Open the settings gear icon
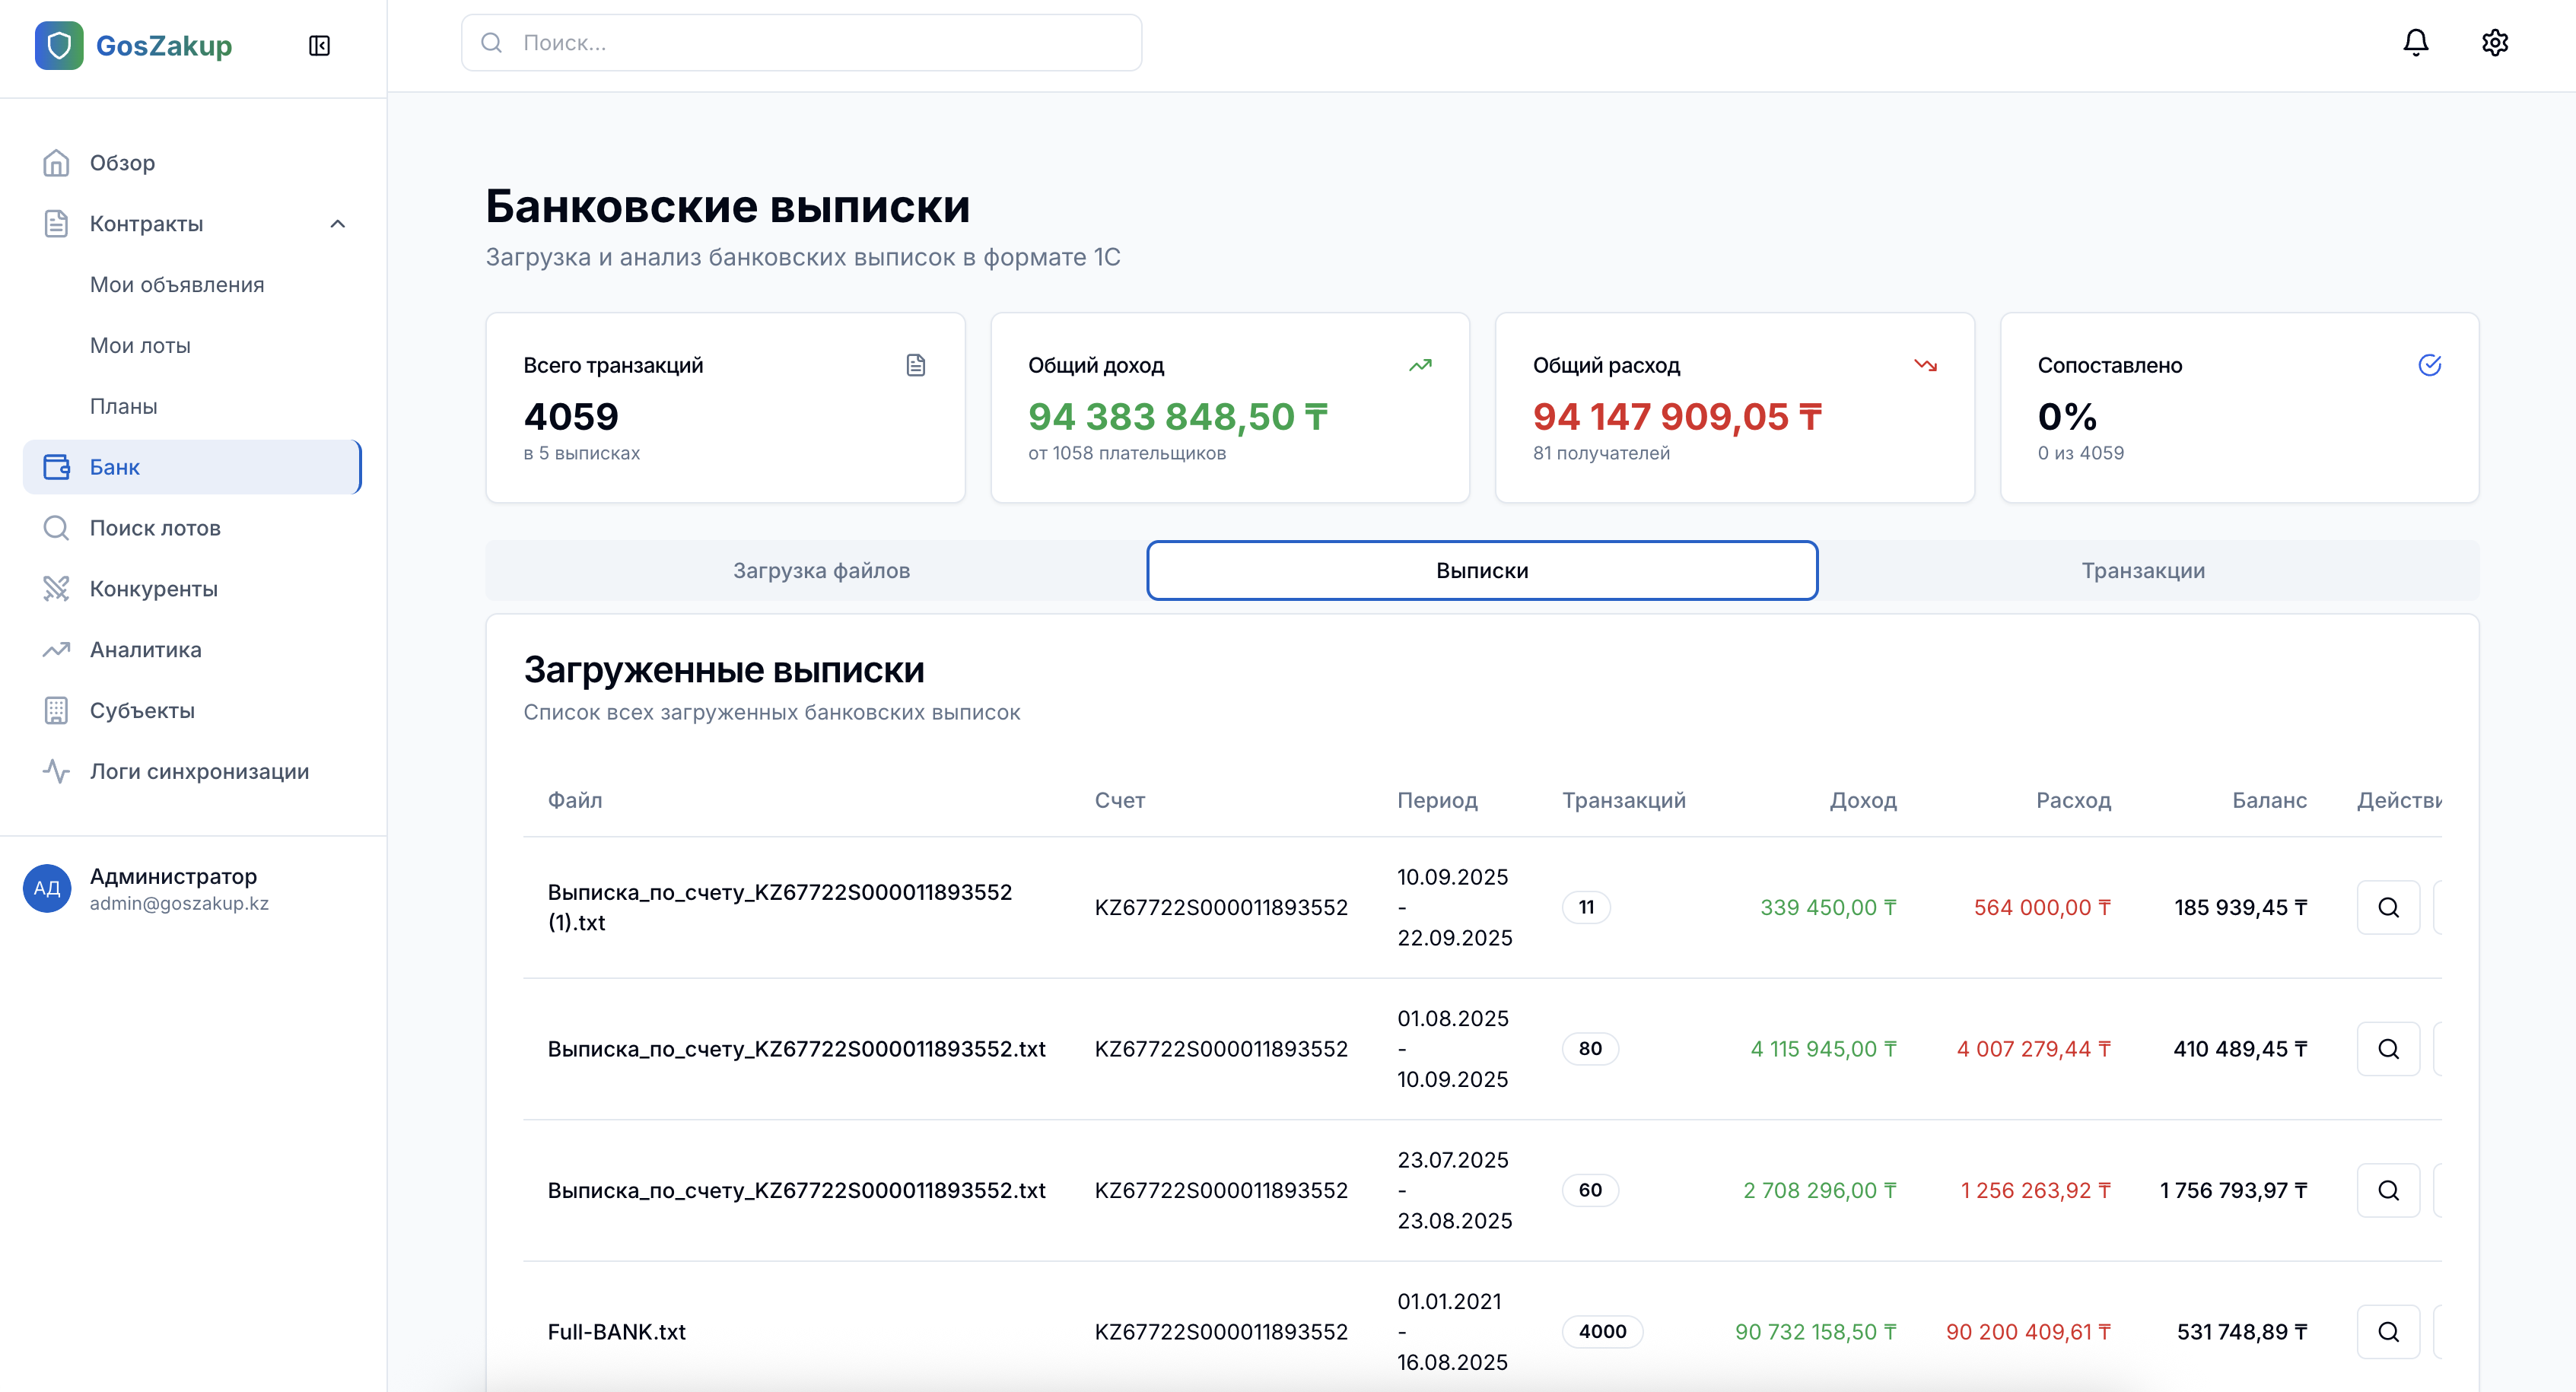 coord(2494,43)
